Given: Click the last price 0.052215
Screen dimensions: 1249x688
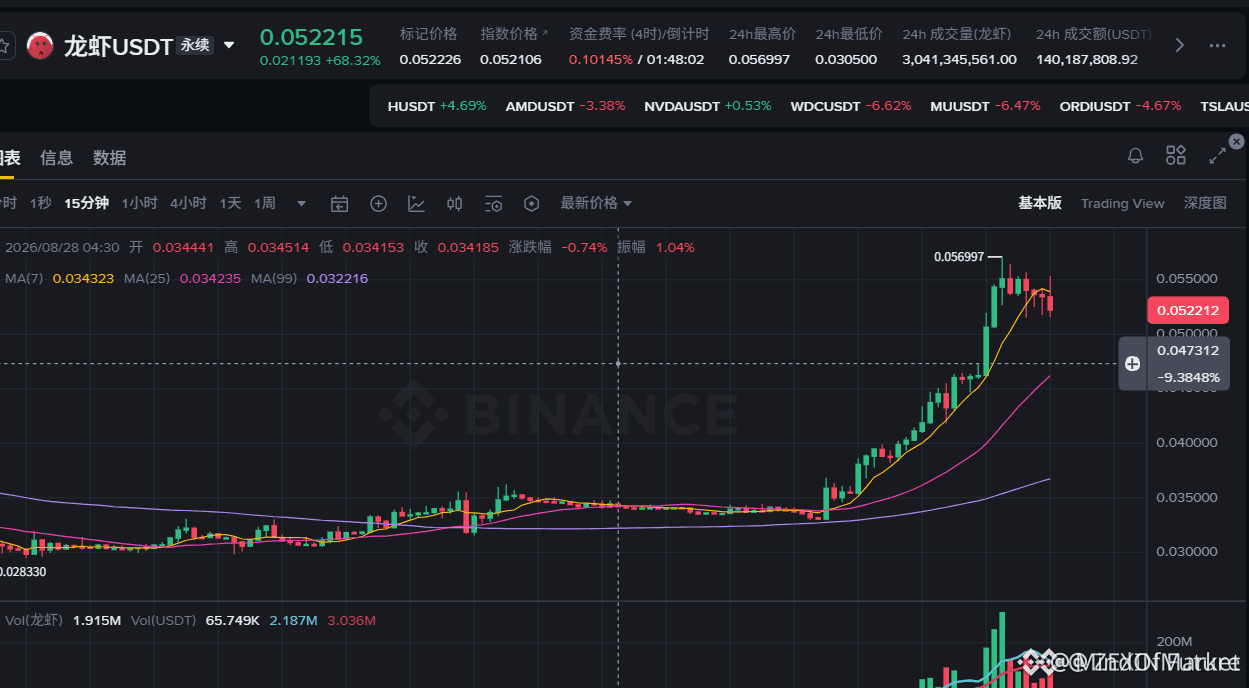Looking at the screenshot, I should [x=311, y=37].
